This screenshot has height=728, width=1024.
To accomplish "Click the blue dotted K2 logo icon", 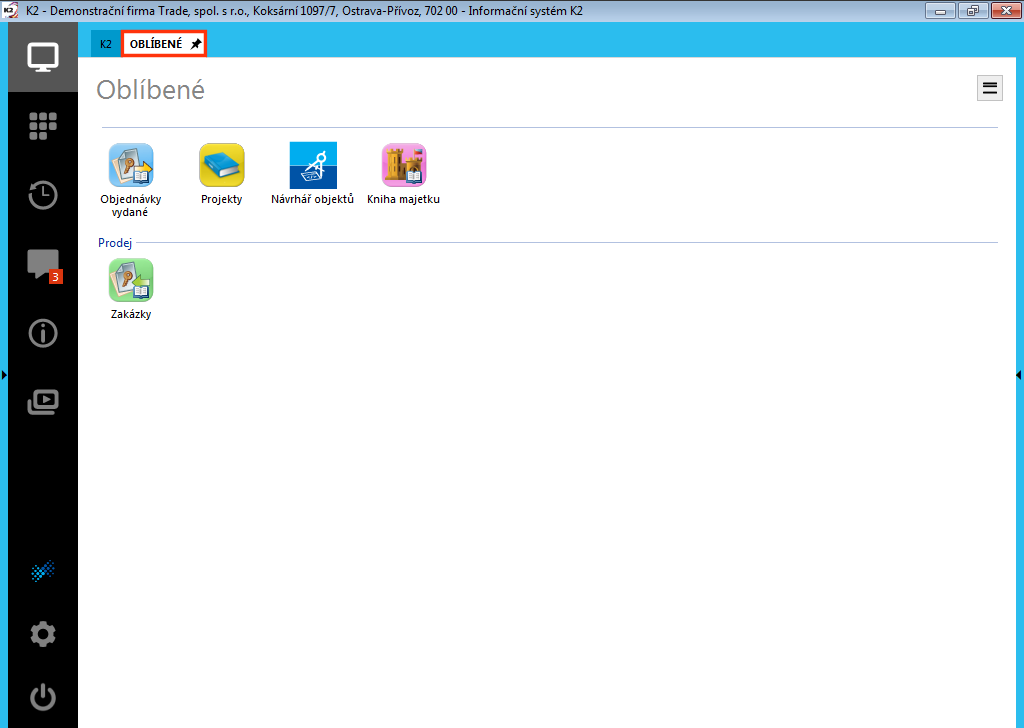I will pos(42,571).
